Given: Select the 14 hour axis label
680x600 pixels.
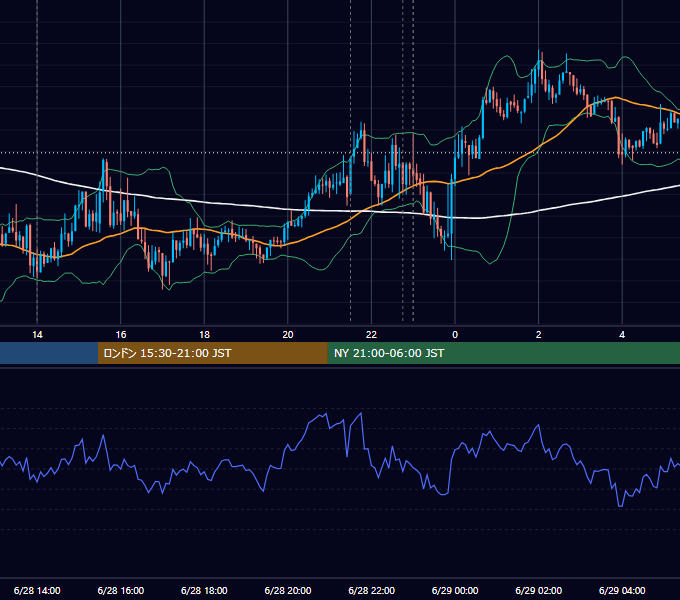Looking at the screenshot, I should tap(37, 335).
